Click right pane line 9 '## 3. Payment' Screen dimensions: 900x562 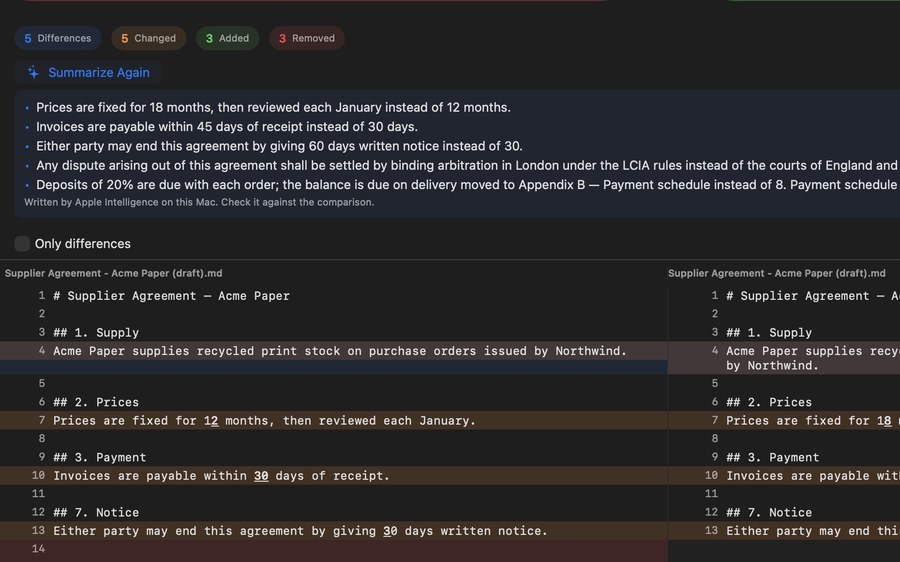[773, 457]
